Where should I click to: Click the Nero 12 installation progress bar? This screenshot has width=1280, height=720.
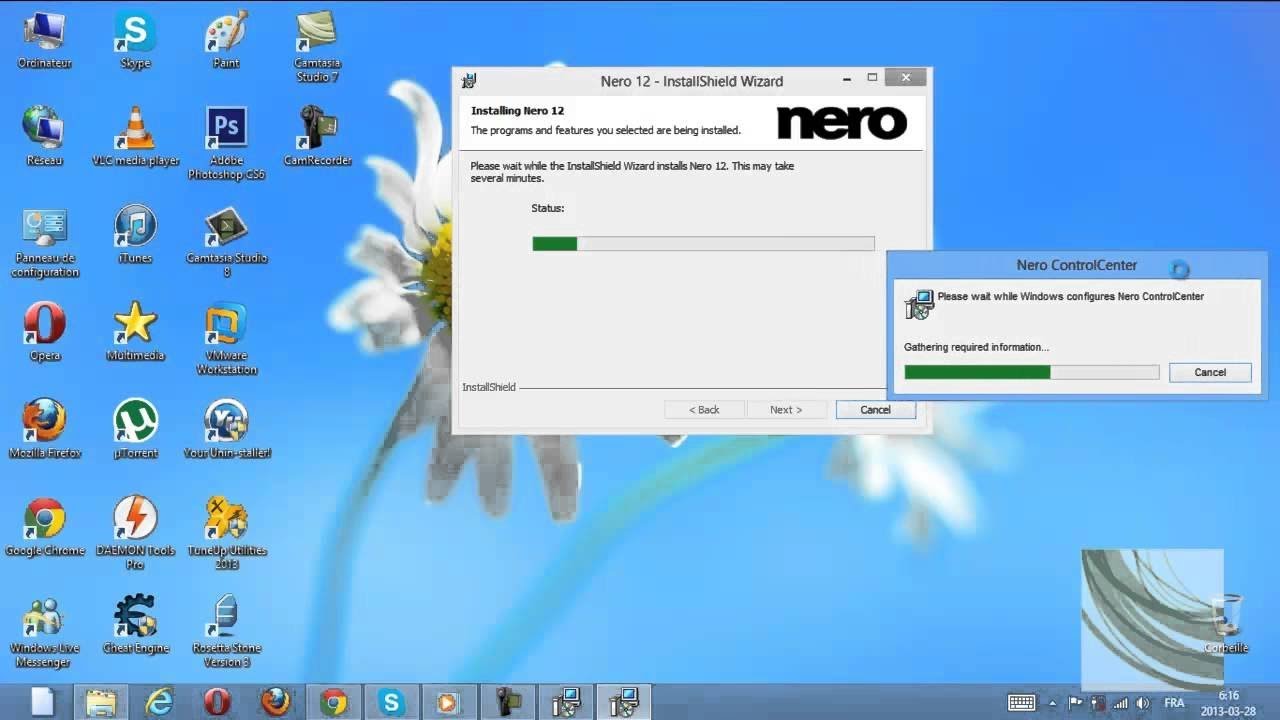(703, 243)
